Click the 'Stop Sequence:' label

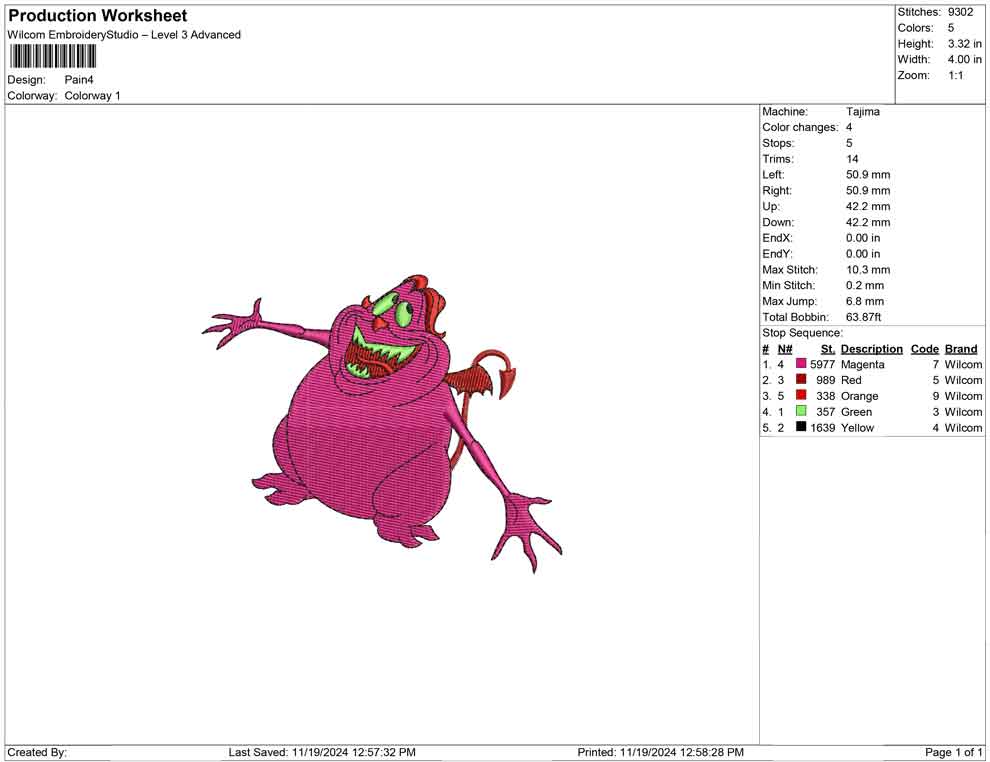pos(802,333)
